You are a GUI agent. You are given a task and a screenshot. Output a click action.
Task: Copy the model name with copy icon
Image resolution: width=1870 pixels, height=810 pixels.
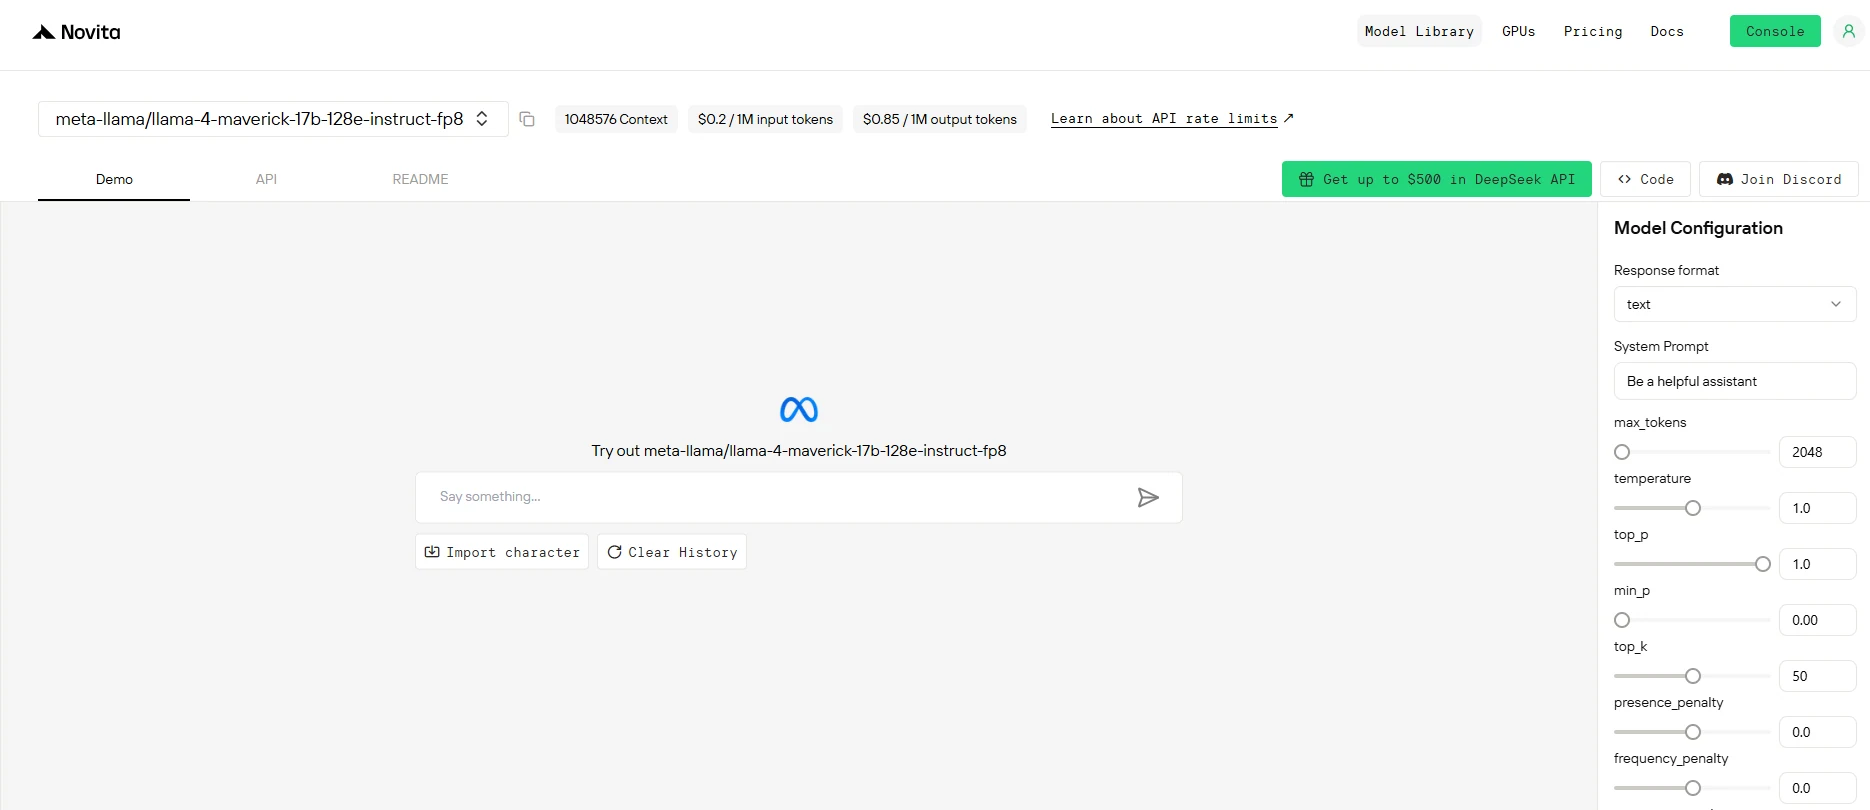tap(527, 119)
